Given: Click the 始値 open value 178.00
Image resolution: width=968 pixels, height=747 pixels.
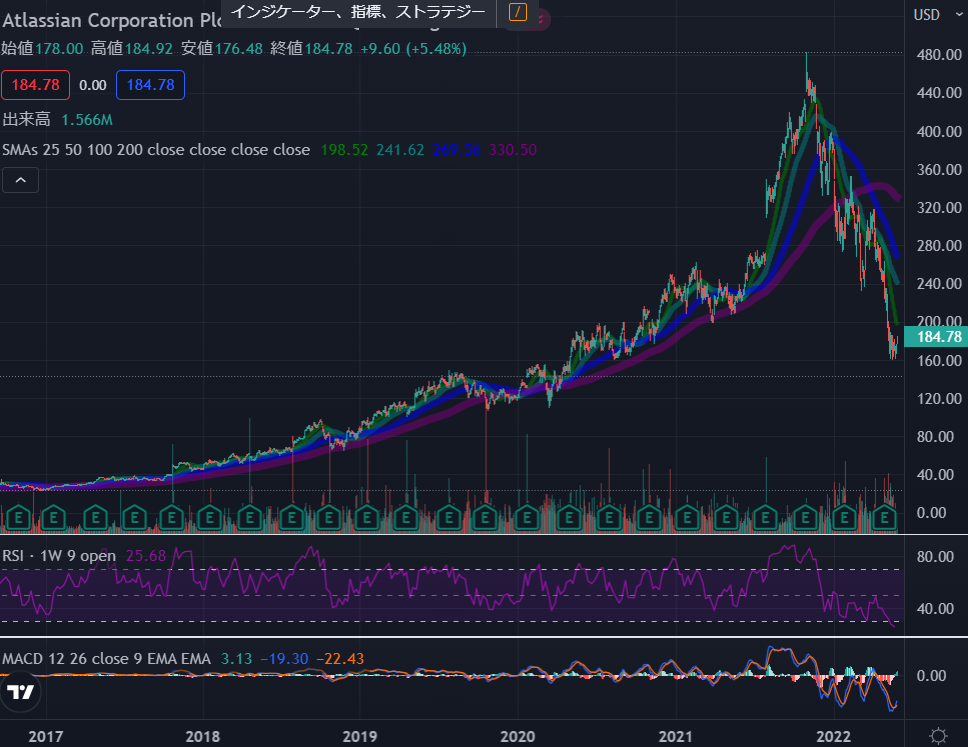Looking at the screenshot, I should [x=59, y=48].
